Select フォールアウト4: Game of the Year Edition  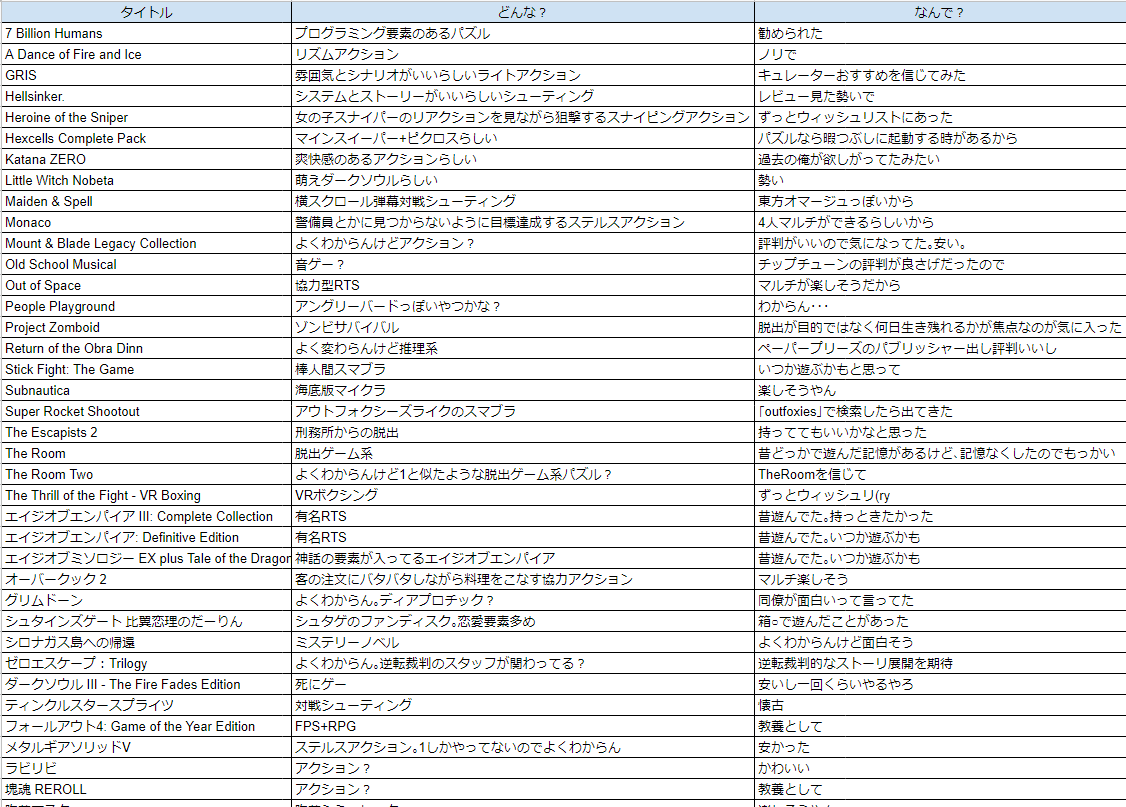[x=146, y=726]
